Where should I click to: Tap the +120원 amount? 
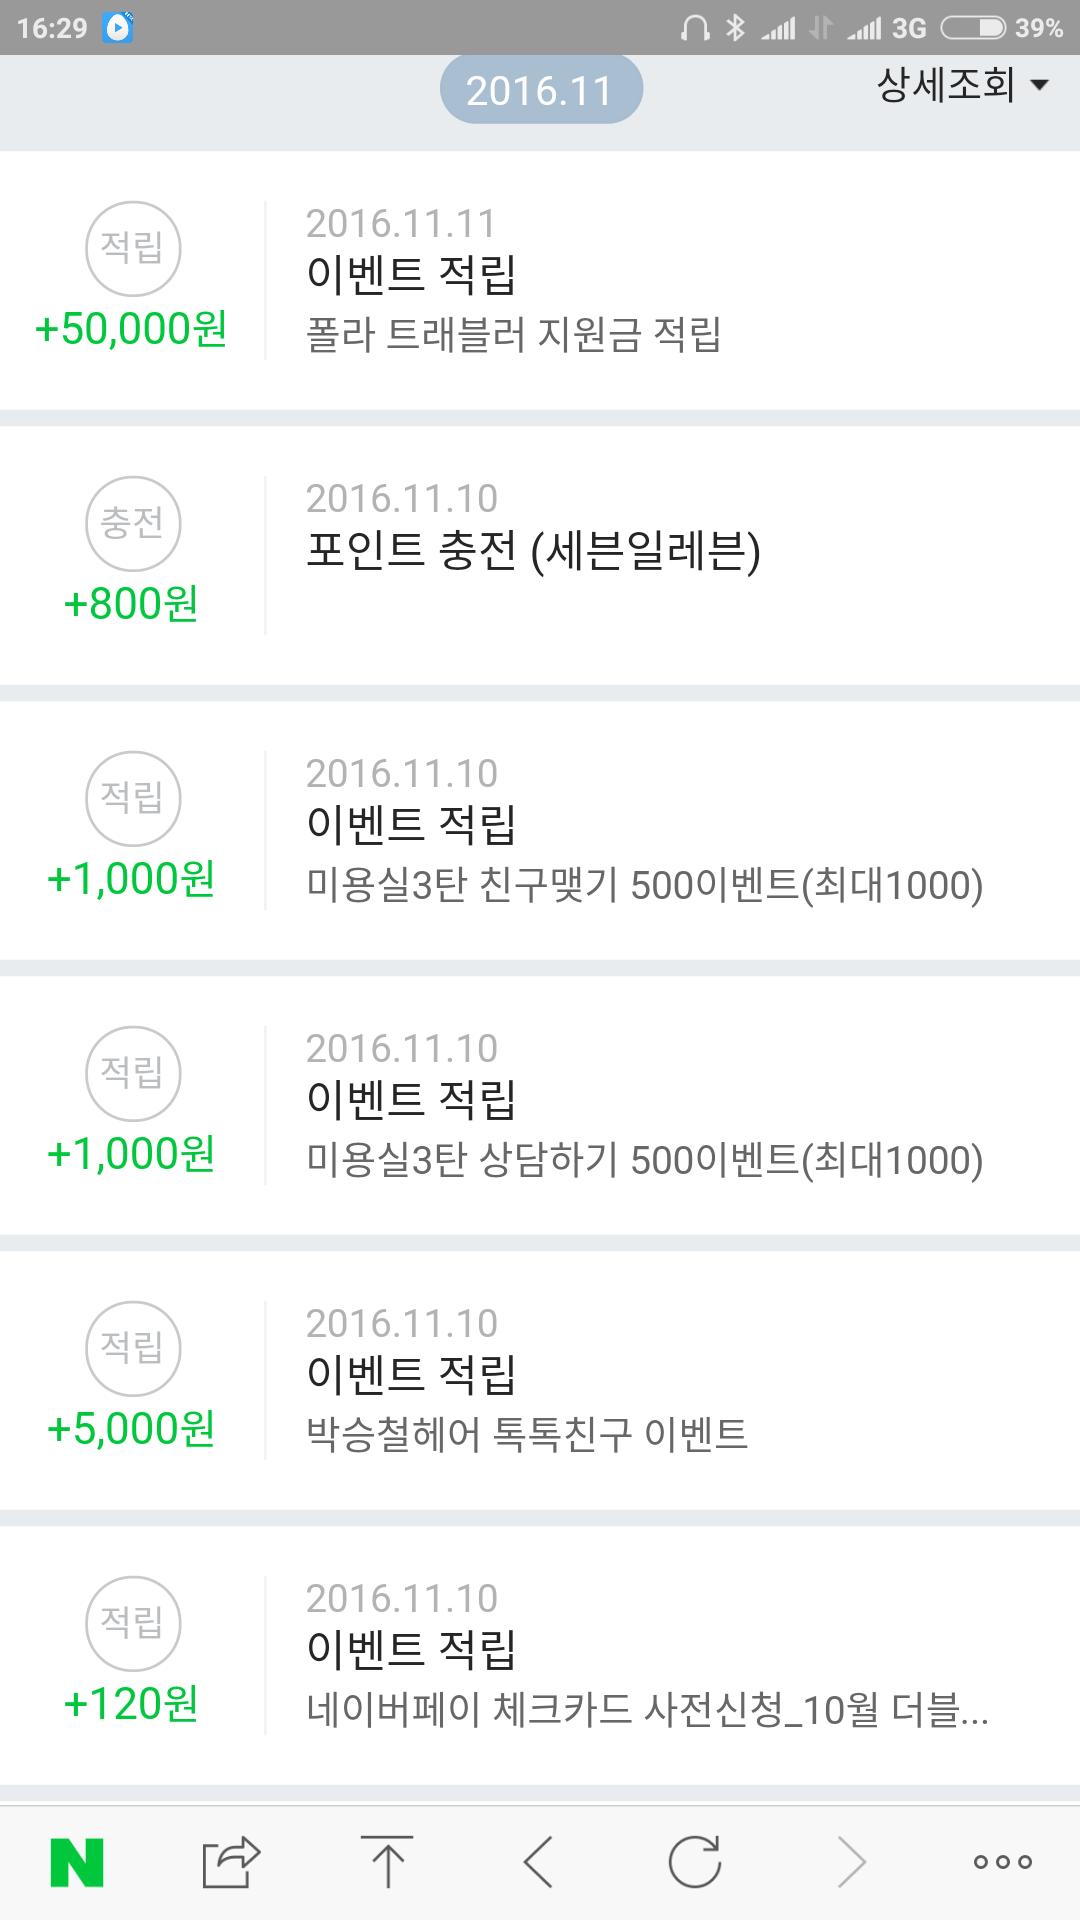point(131,1704)
